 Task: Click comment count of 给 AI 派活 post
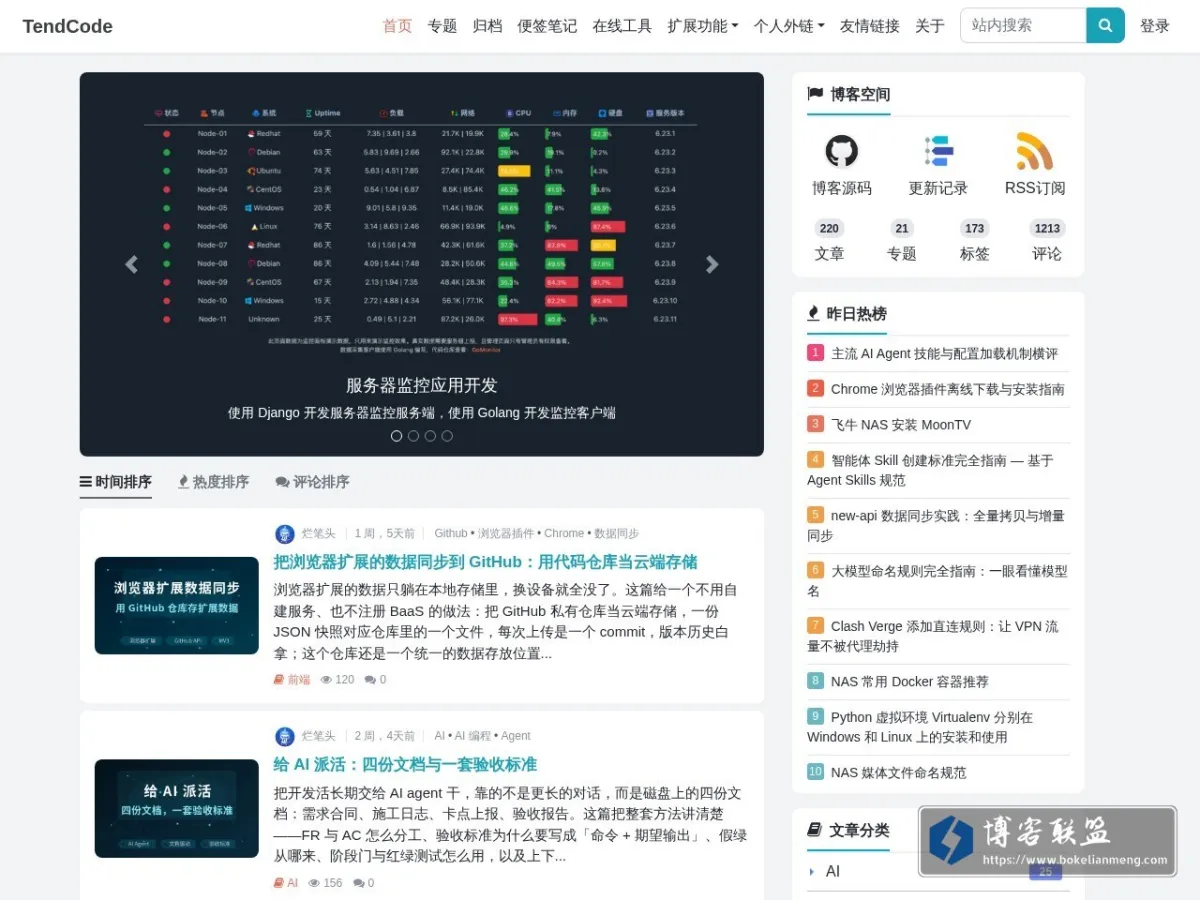coord(364,883)
